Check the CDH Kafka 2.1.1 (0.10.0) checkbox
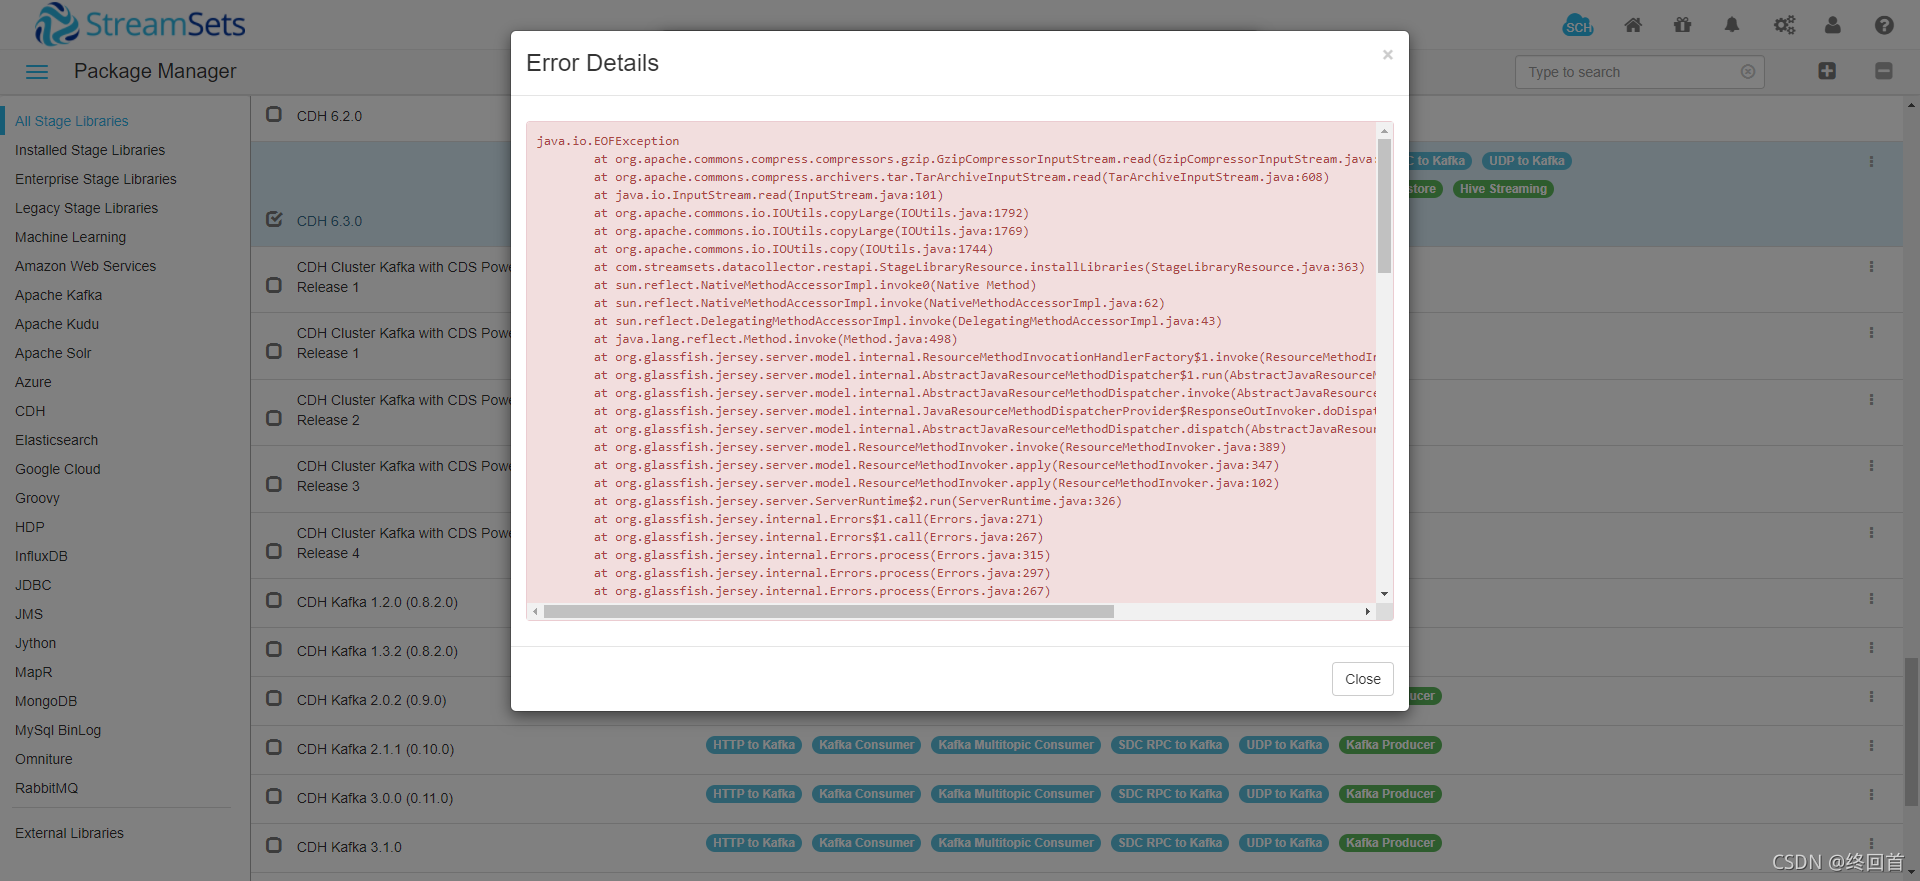1920x881 pixels. (274, 747)
